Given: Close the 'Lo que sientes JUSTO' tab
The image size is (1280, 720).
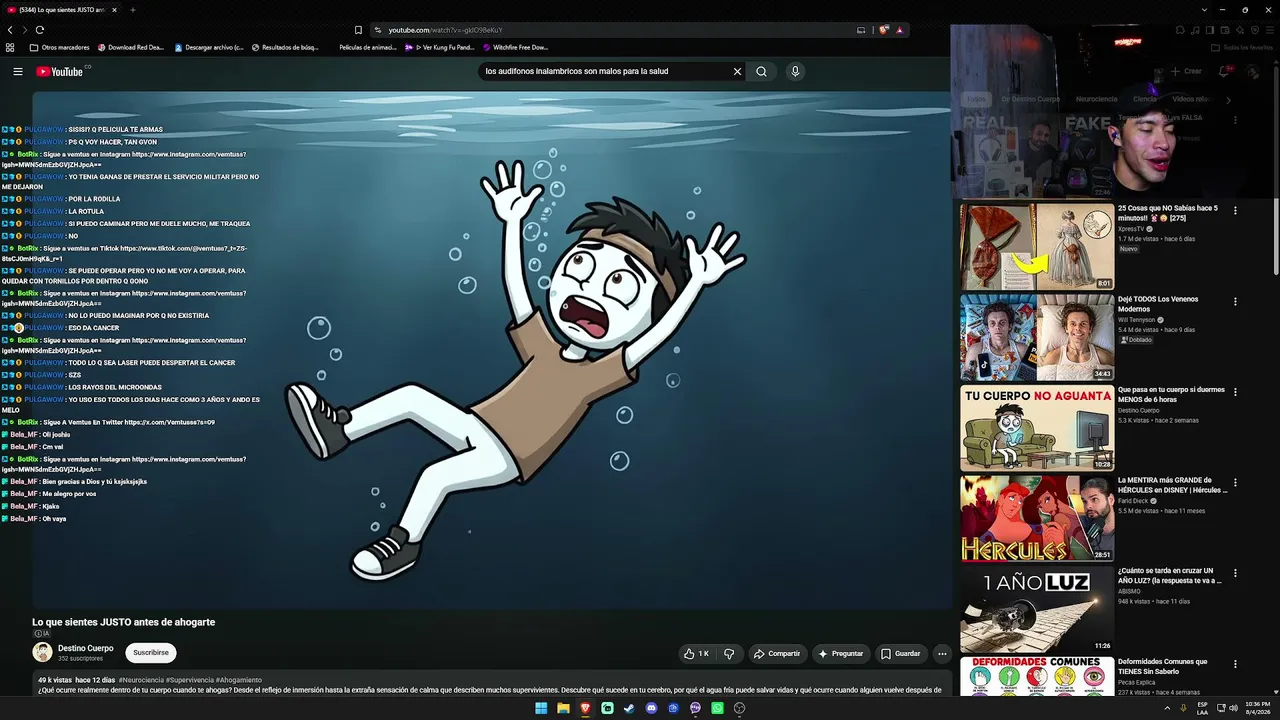Looking at the screenshot, I should pyautogui.click(x=114, y=10).
